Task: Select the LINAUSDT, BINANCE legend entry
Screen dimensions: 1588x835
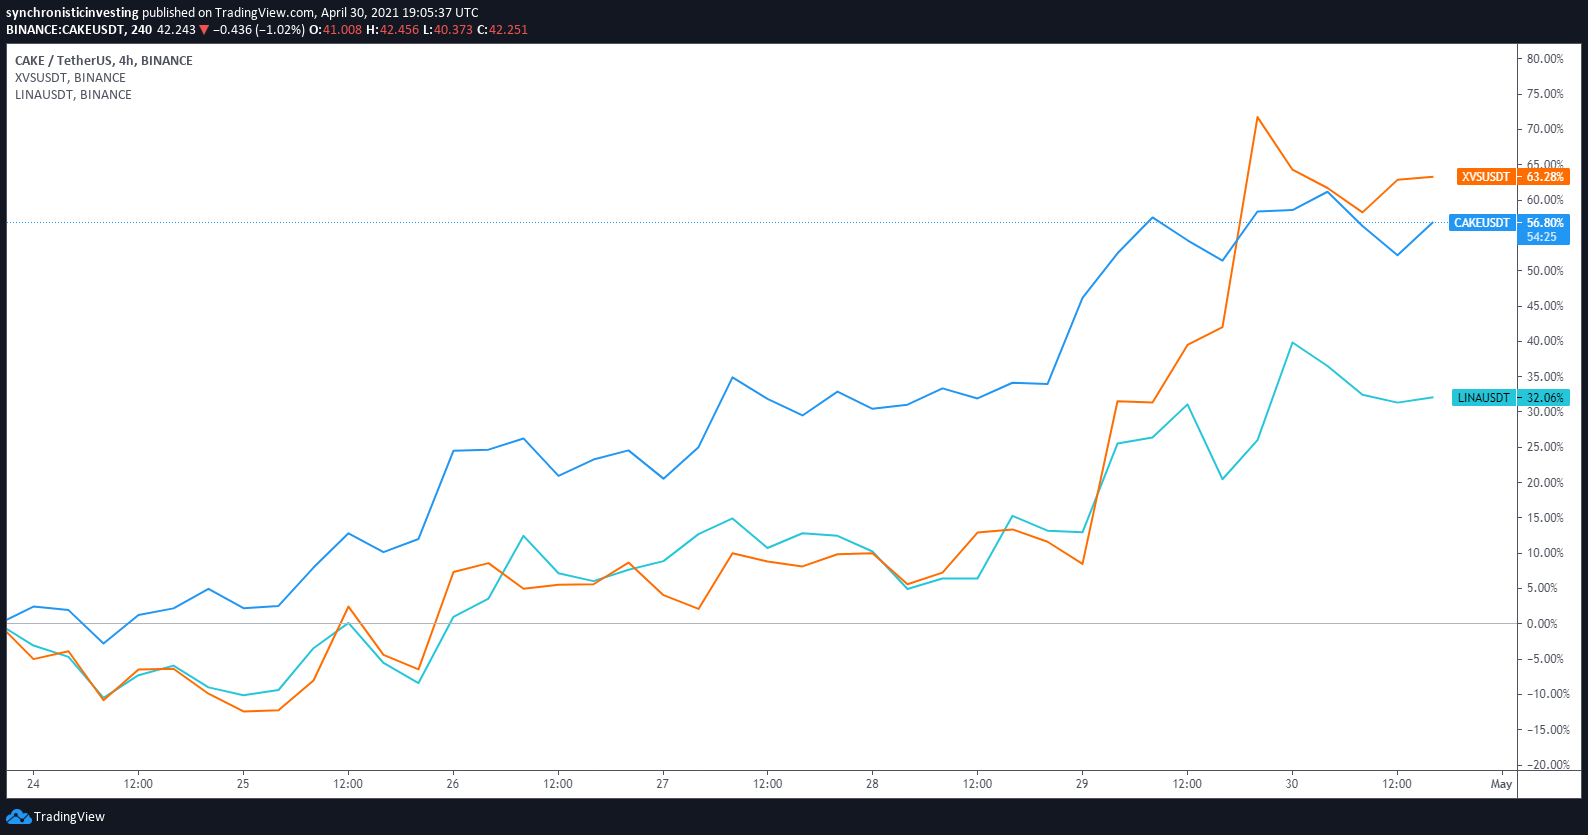Action: click(73, 95)
